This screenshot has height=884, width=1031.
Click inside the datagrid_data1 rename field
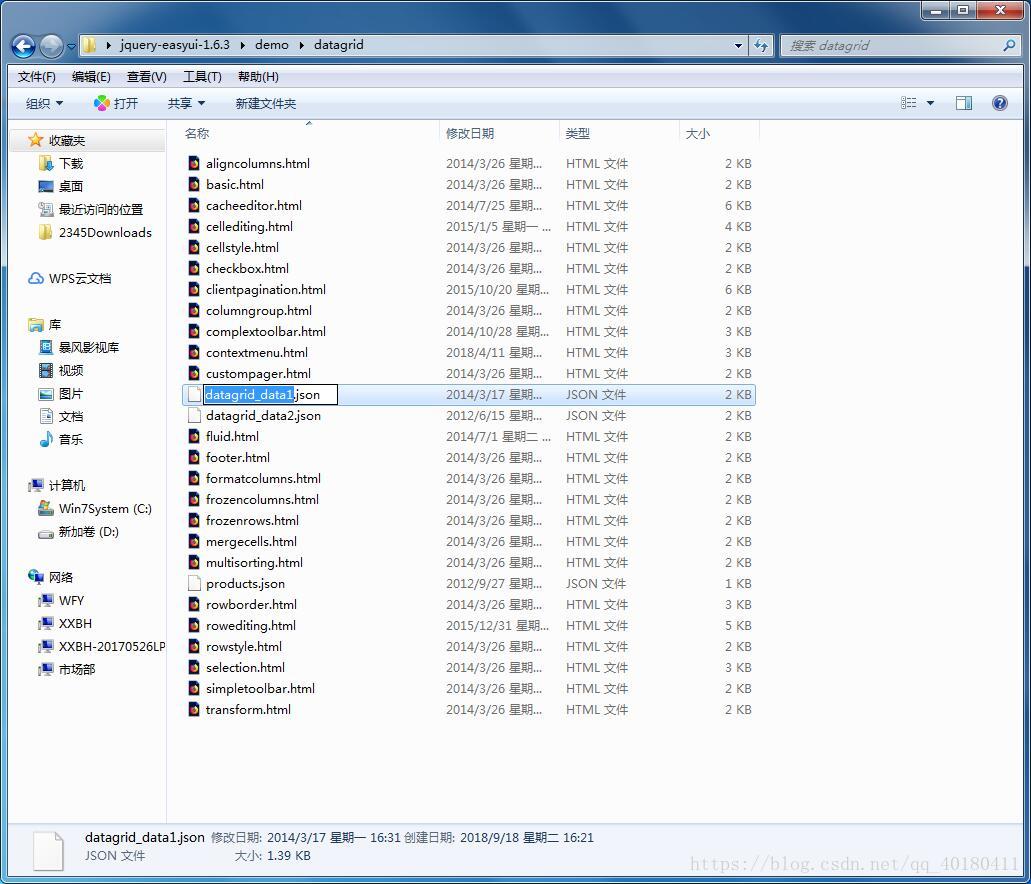270,395
